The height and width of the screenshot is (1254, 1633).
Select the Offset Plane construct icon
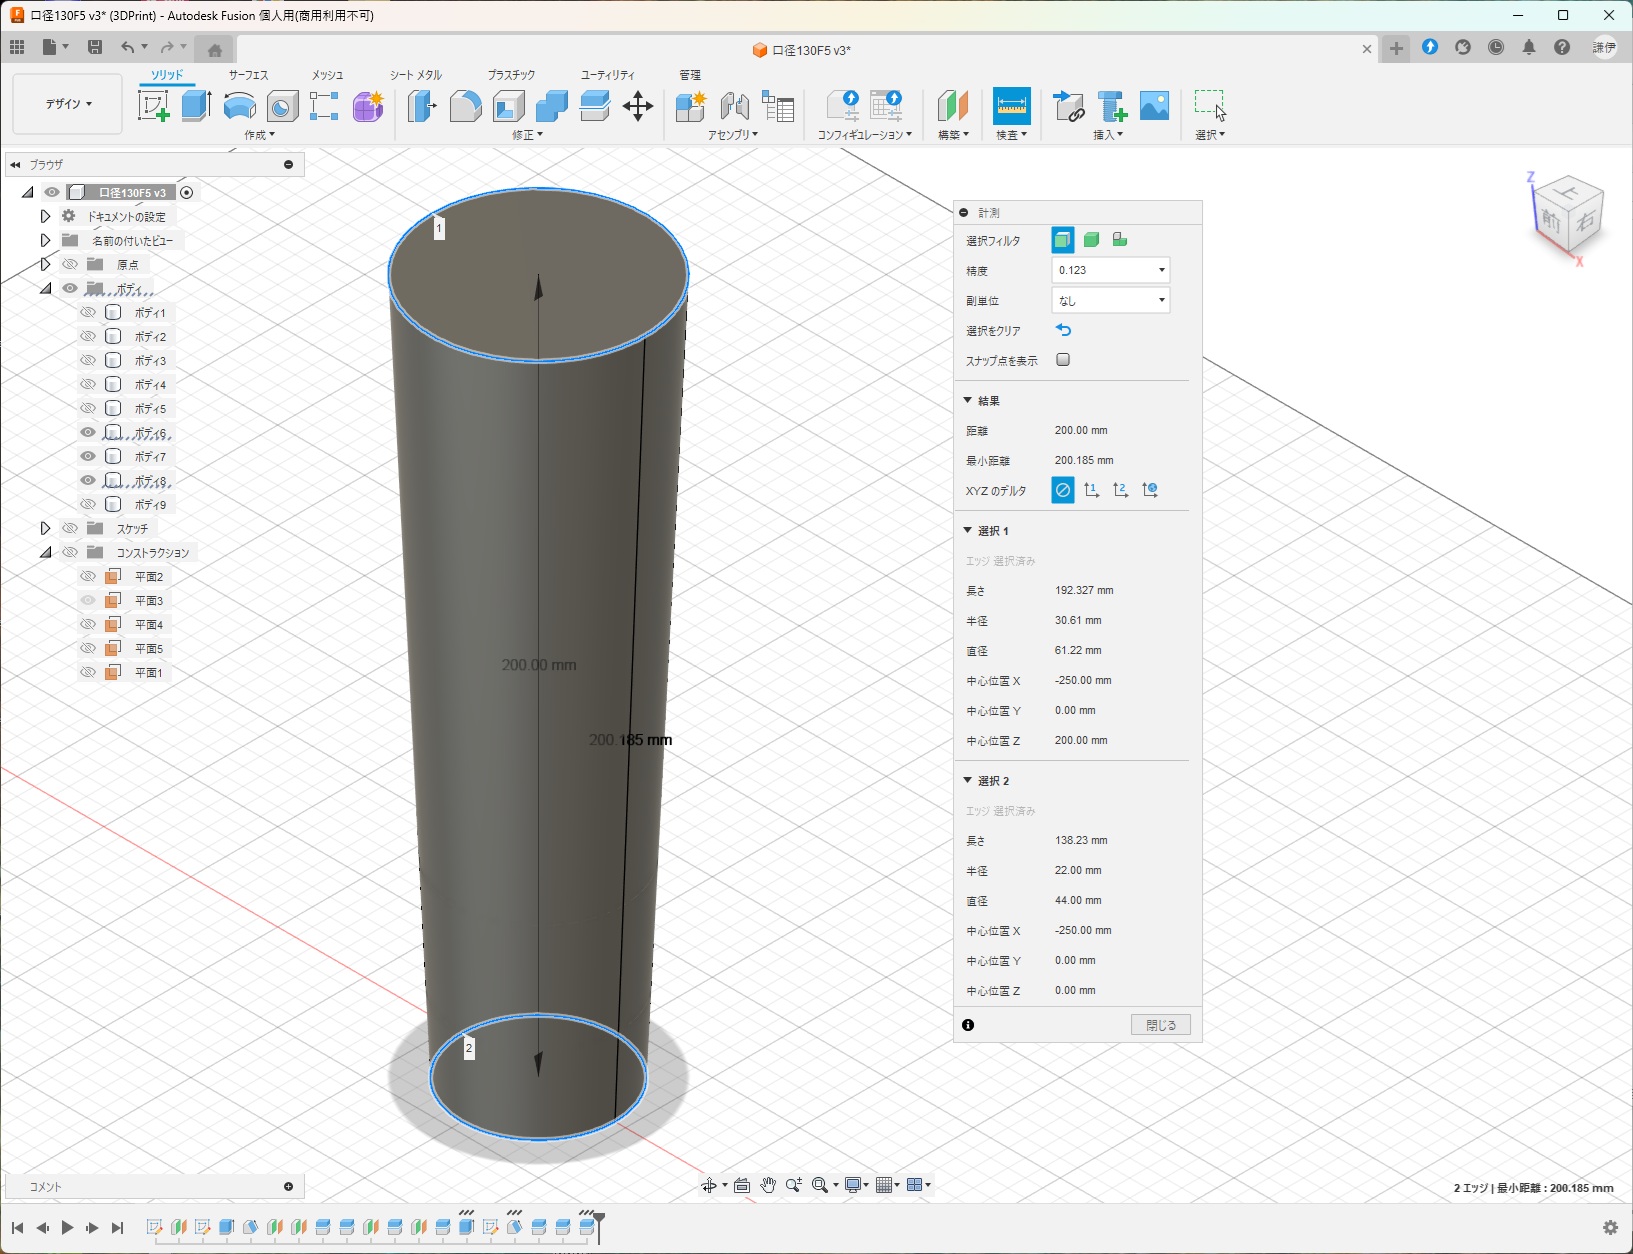pyautogui.click(x=953, y=105)
